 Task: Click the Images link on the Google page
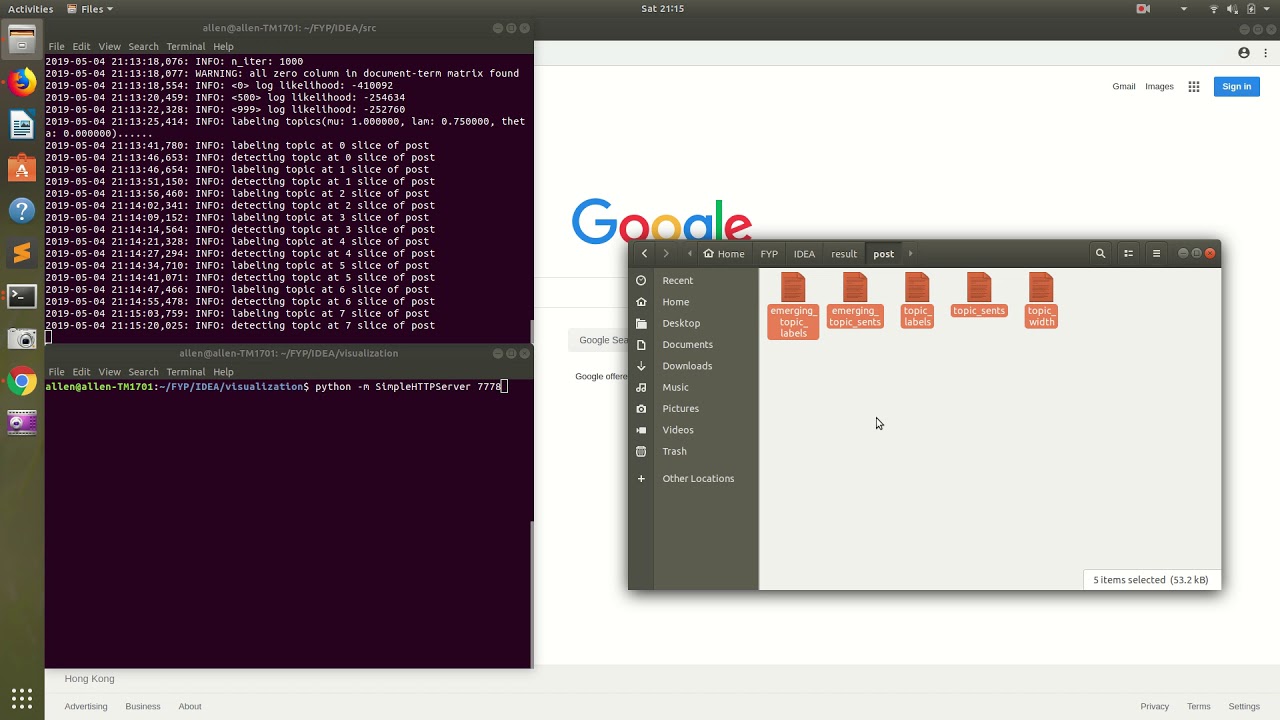(1159, 87)
